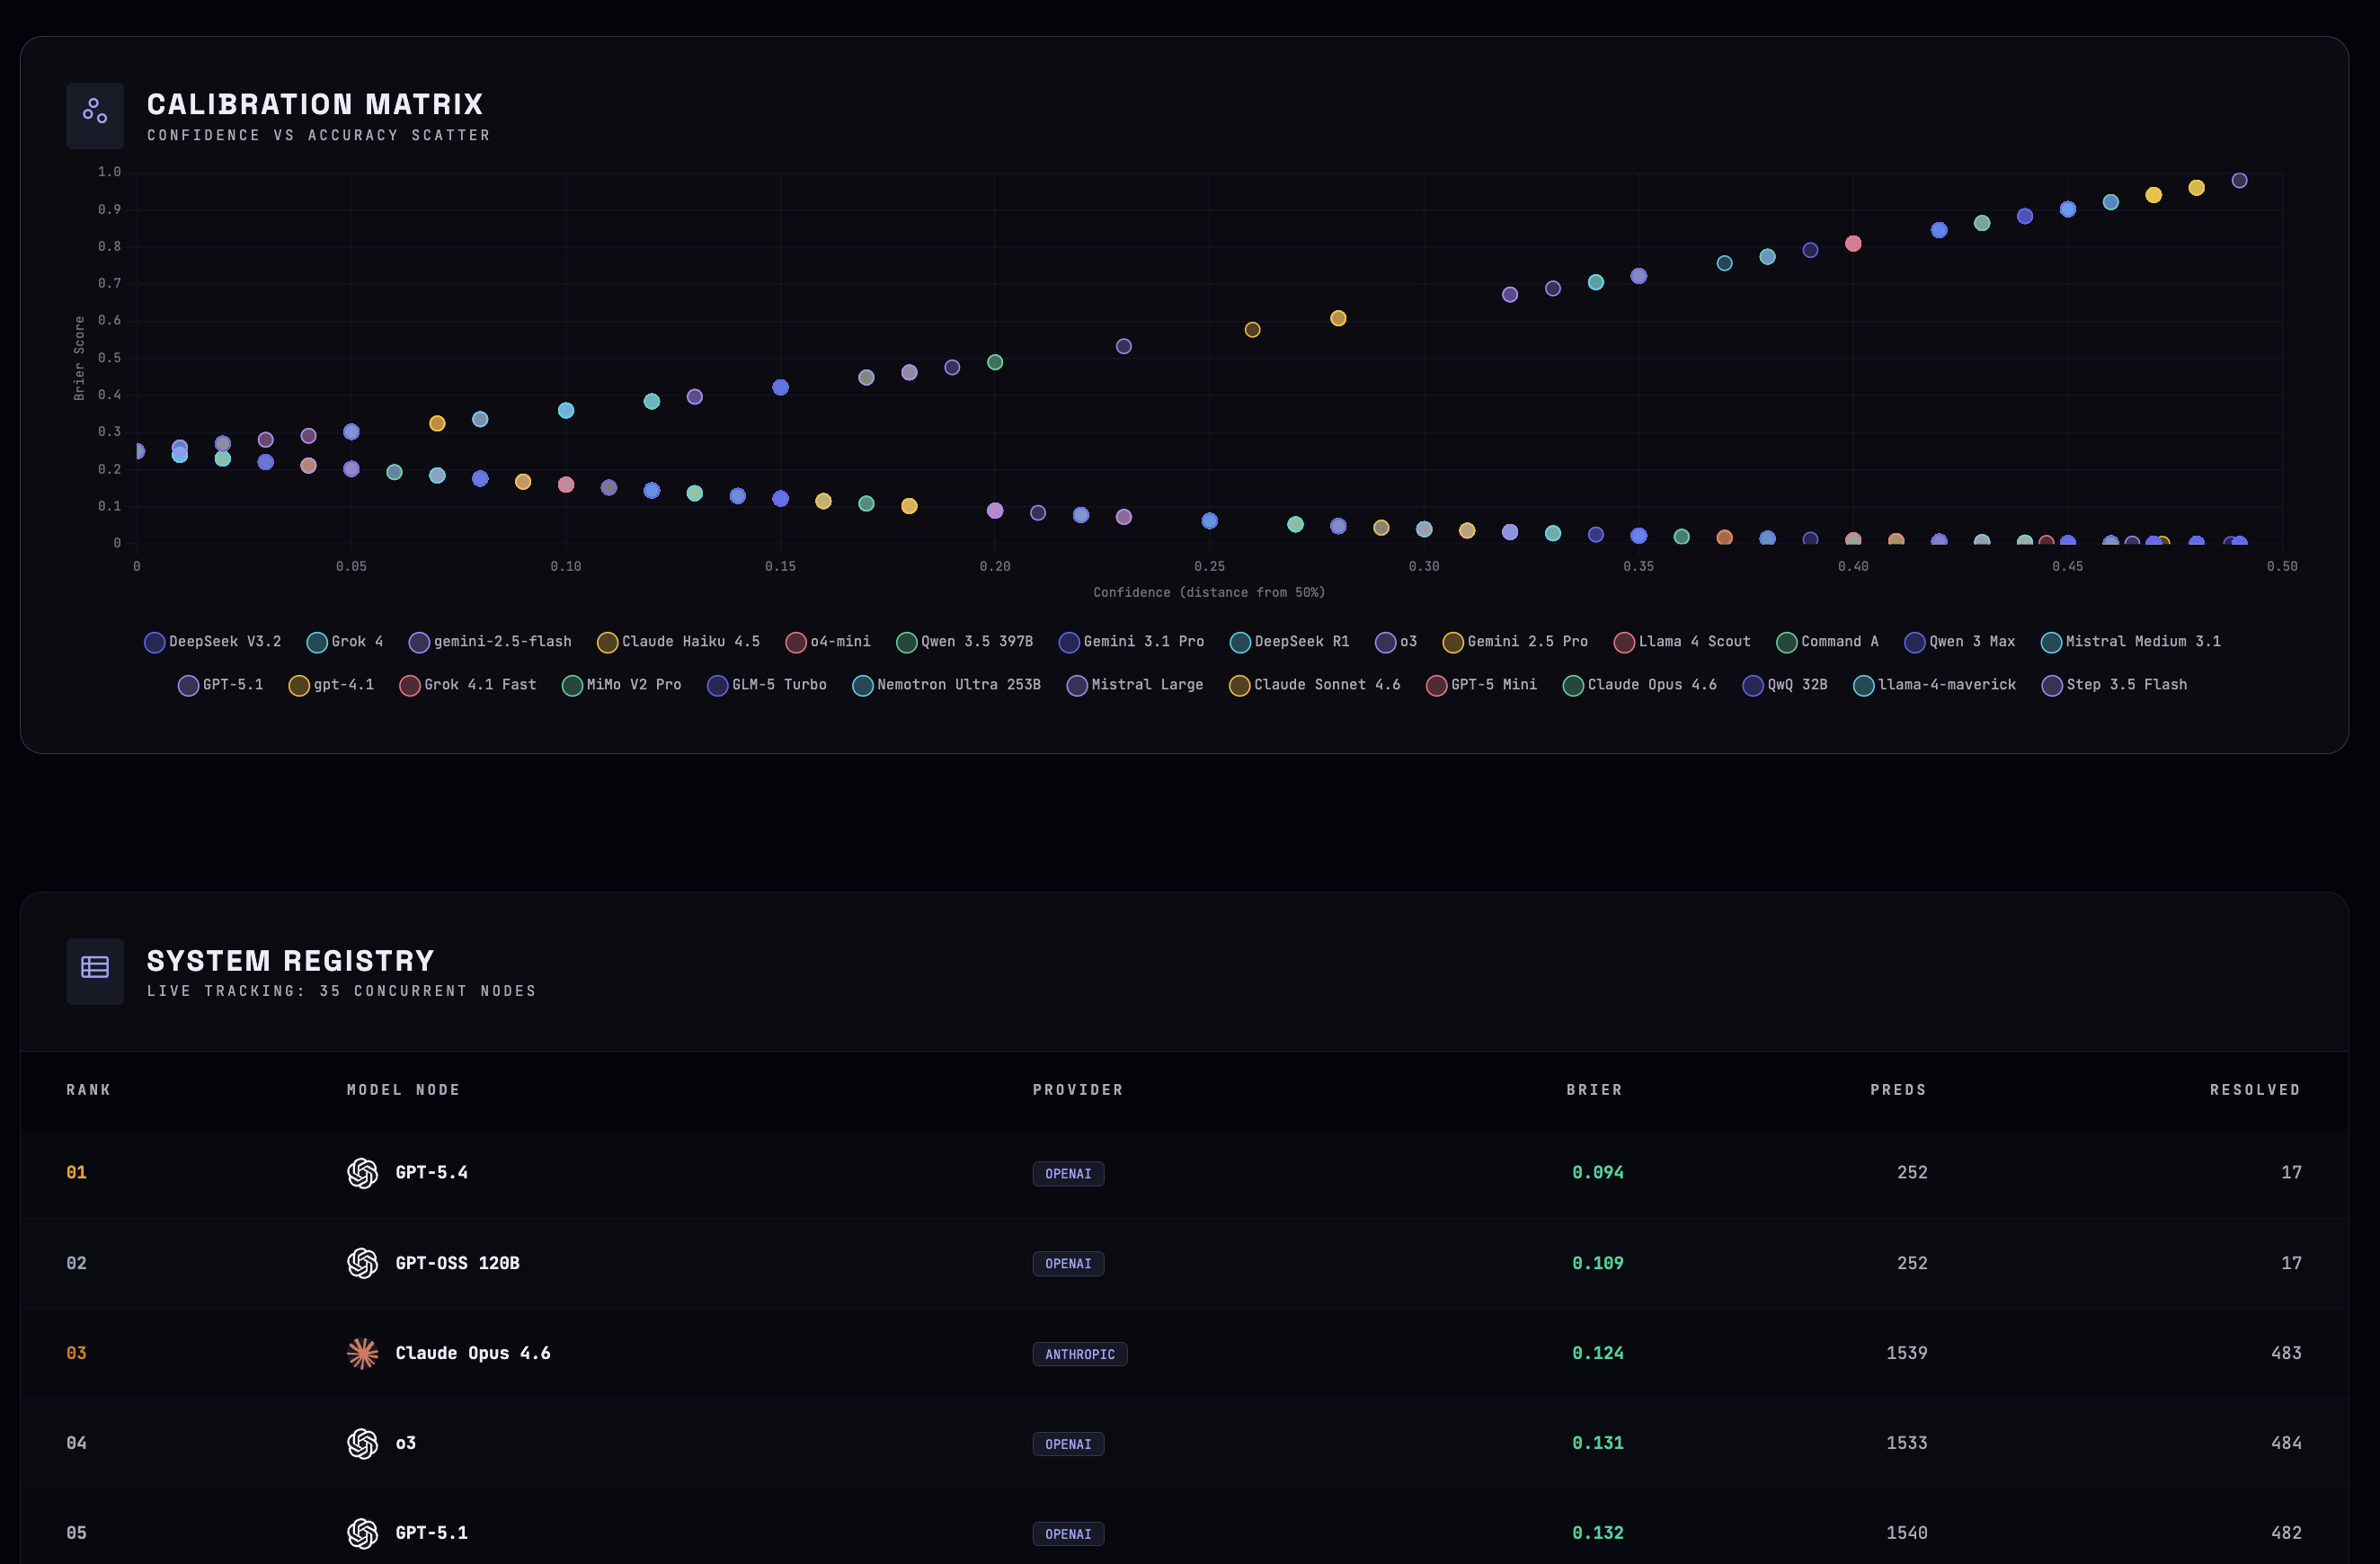The height and width of the screenshot is (1564, 2380).
Task: Click the PROVIDER column header
Action: pos(1077,1090)
